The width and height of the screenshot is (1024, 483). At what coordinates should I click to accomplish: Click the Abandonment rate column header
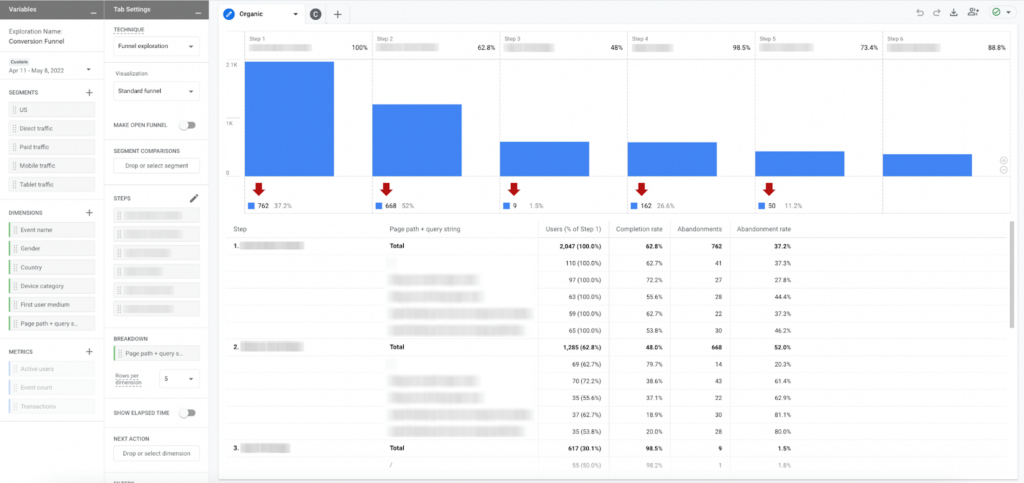(x=764, y=229)
